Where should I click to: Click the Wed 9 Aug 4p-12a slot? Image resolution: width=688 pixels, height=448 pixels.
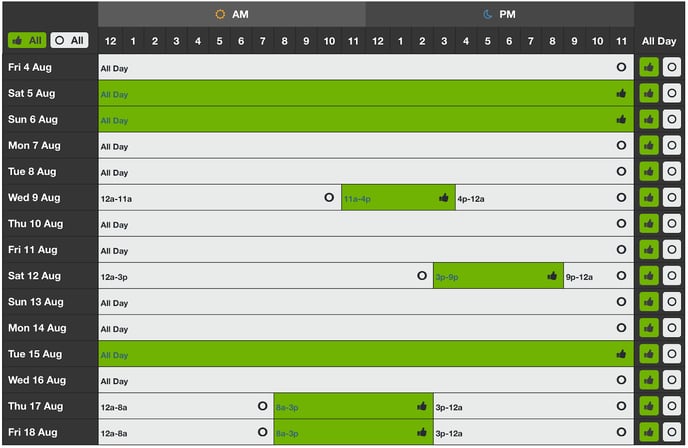545,197
